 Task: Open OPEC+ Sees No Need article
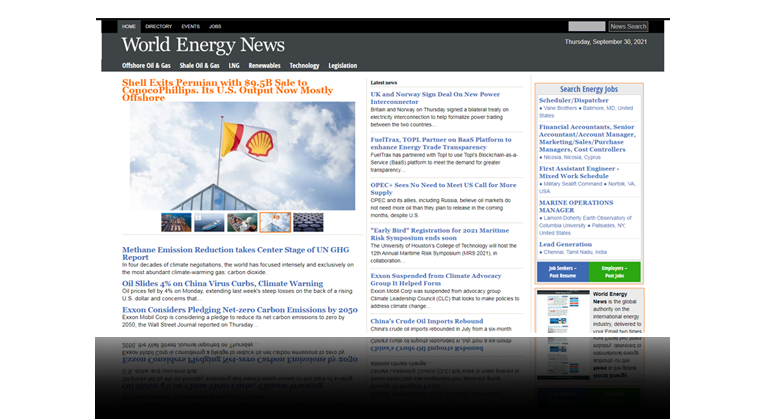tap(443, 189)
